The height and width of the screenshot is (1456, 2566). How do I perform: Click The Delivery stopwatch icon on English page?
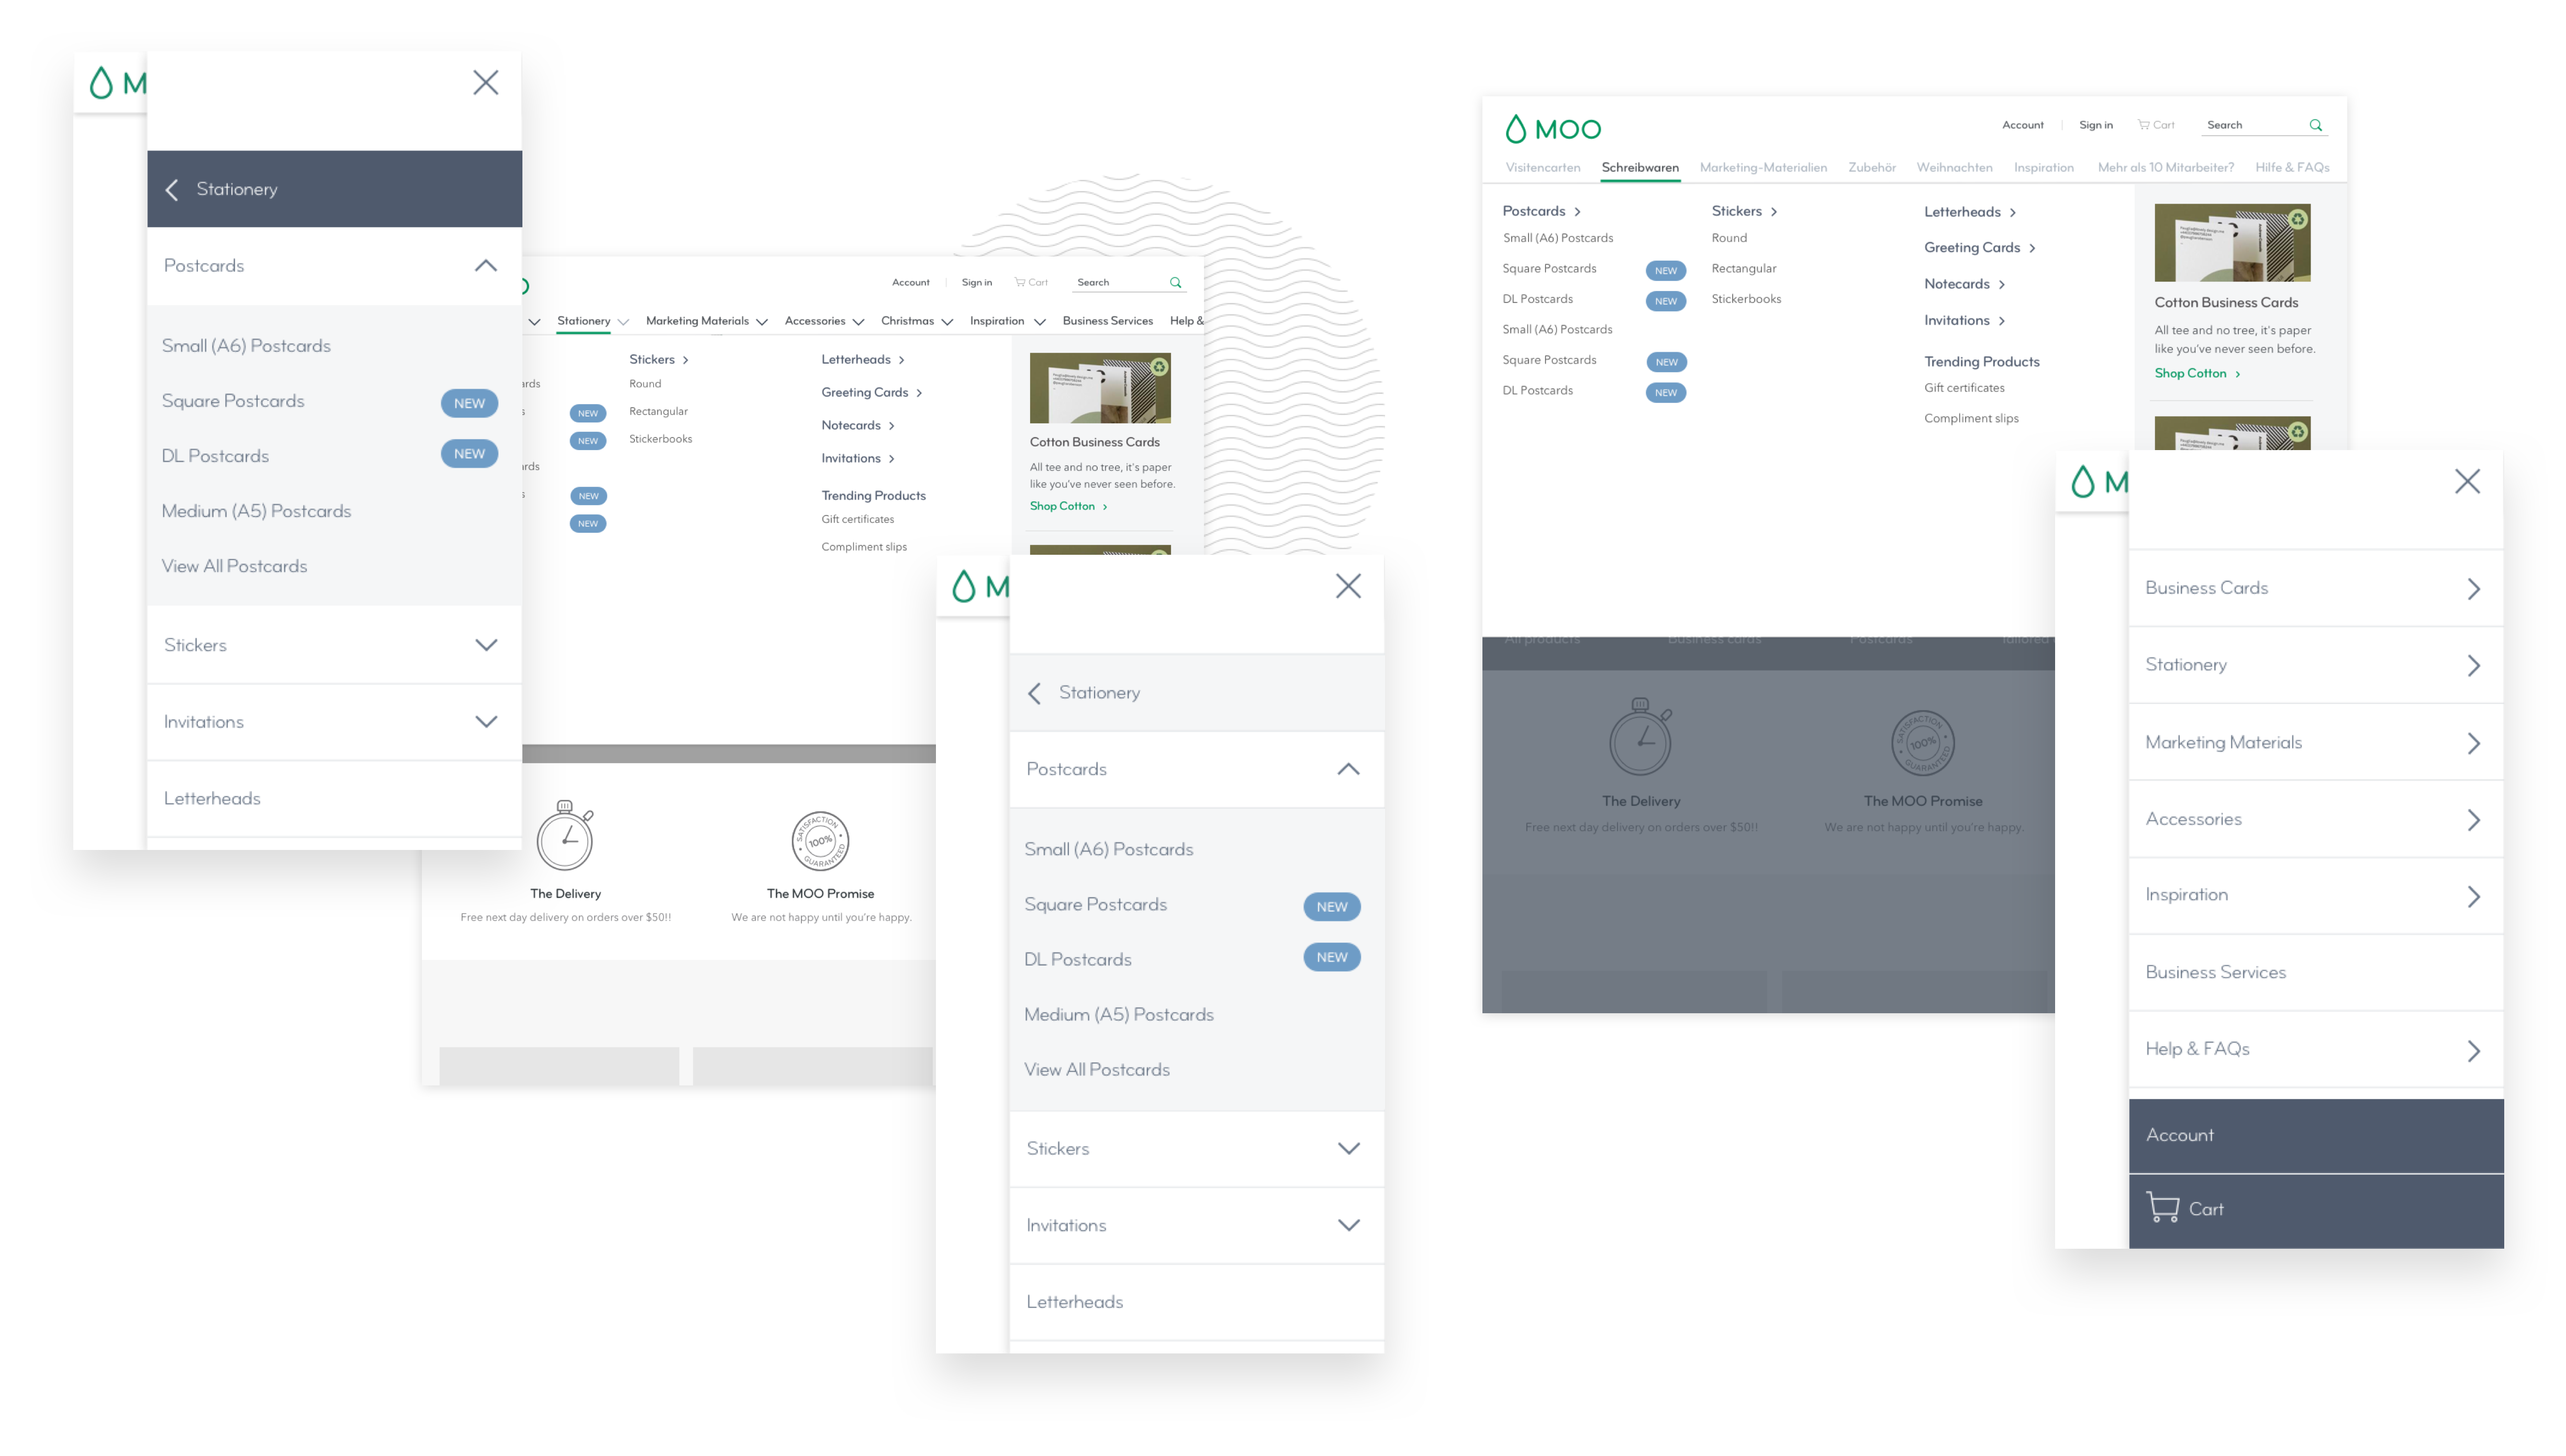click(565, 836)
